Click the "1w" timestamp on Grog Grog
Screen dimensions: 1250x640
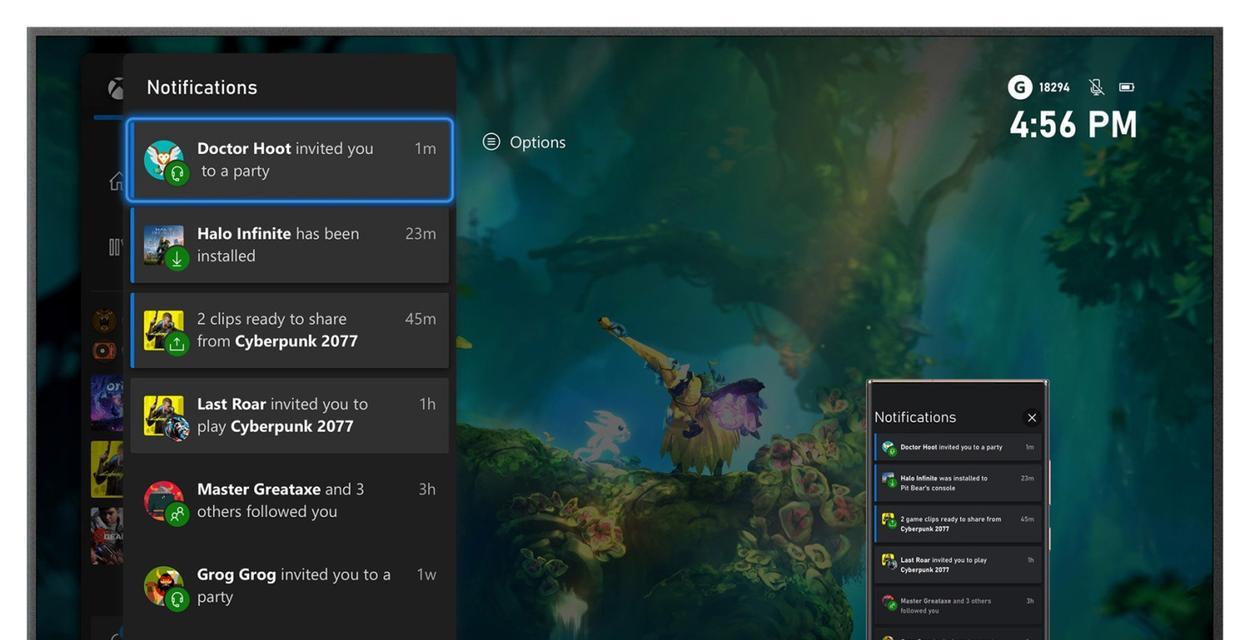click(x=426, y=574)
